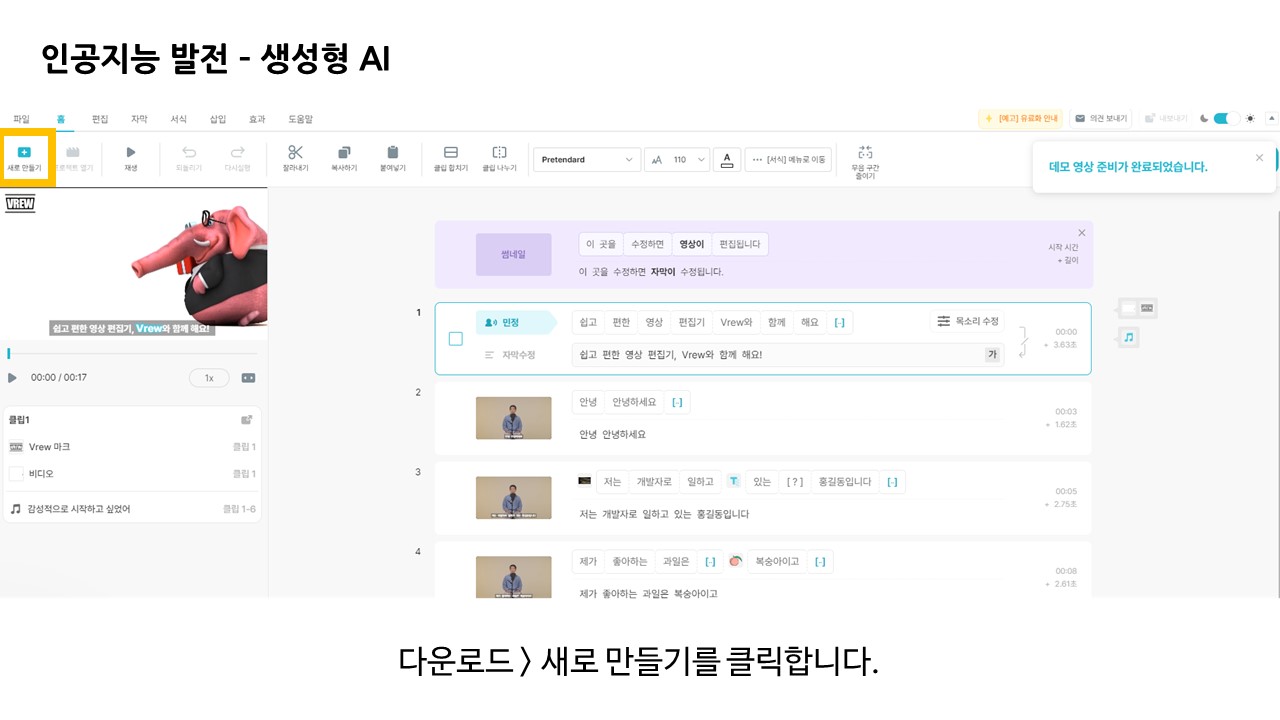Toggle the [-] marker after 안녕하세요
This screenshot has height=720, width=1280.
pos(677,402)
